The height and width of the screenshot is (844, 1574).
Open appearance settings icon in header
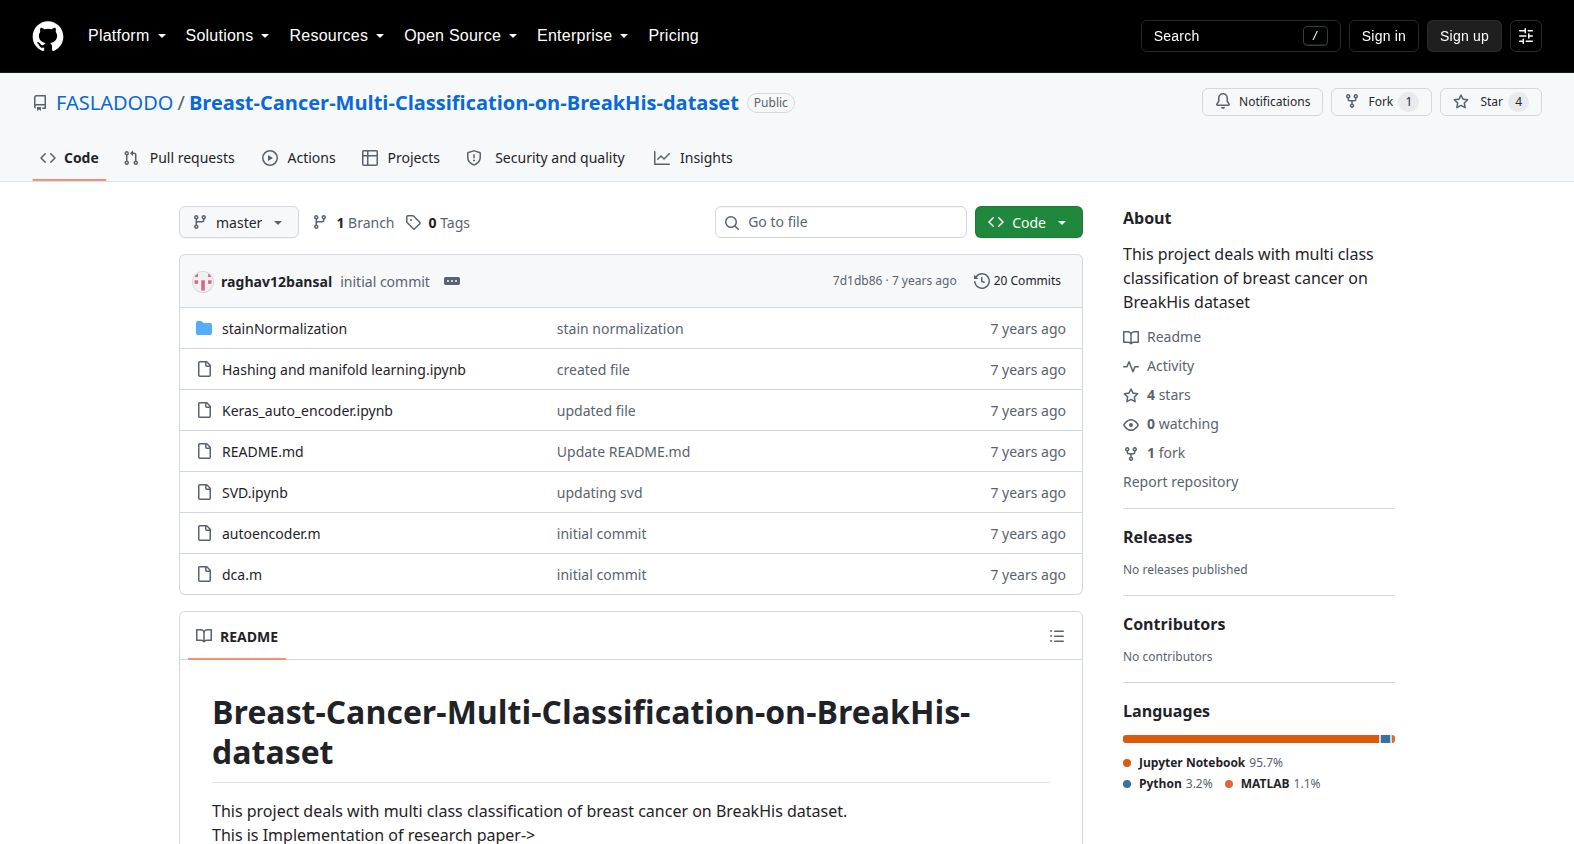point(1526,36)
